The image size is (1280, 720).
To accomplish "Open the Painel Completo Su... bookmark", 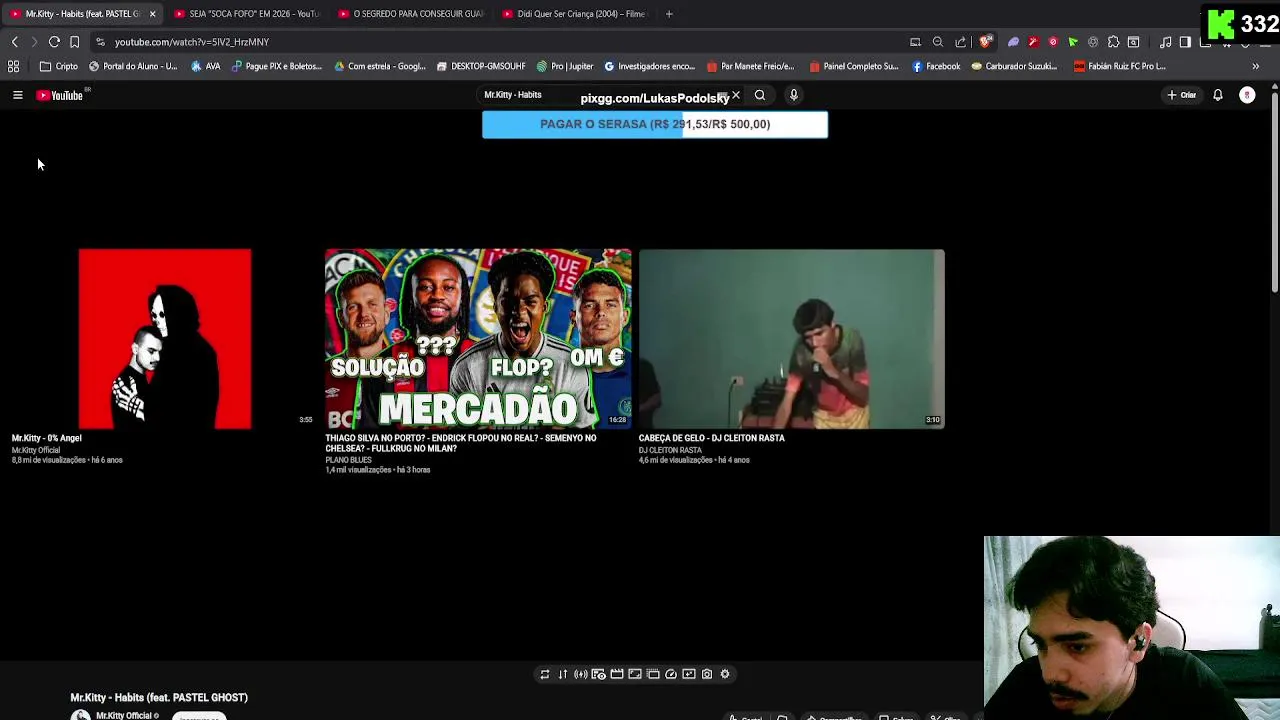I will point(854,66).
